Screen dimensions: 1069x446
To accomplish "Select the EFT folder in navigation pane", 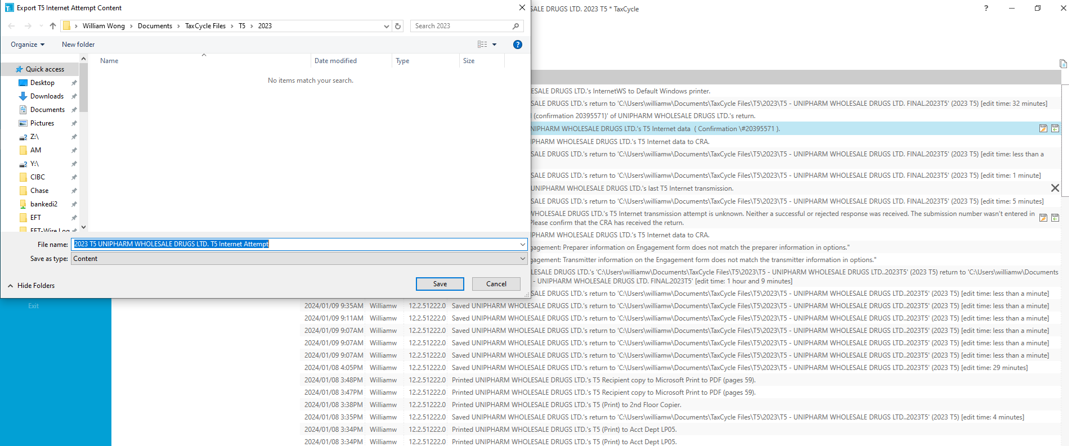I will (36, 218).
